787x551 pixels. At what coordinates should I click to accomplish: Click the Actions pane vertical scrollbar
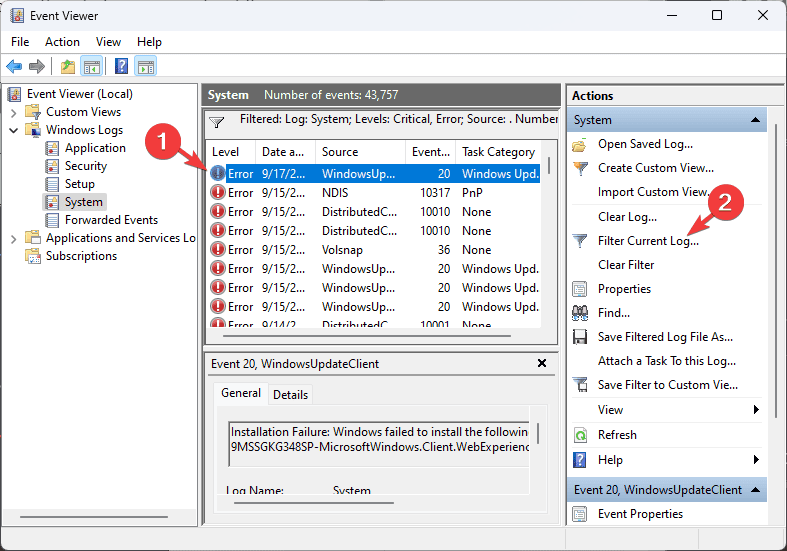click(776, 271)
